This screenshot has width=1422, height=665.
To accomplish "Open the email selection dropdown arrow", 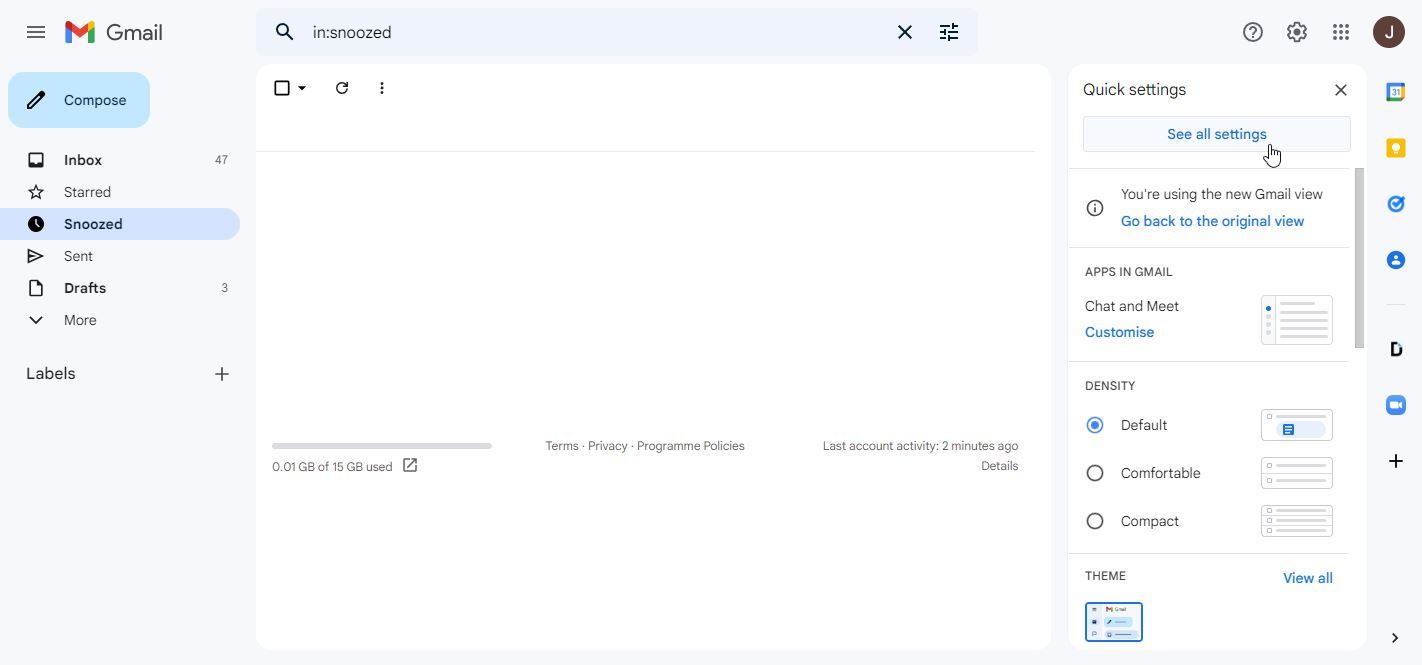I will pyautogui.click(x=301, y=88).
